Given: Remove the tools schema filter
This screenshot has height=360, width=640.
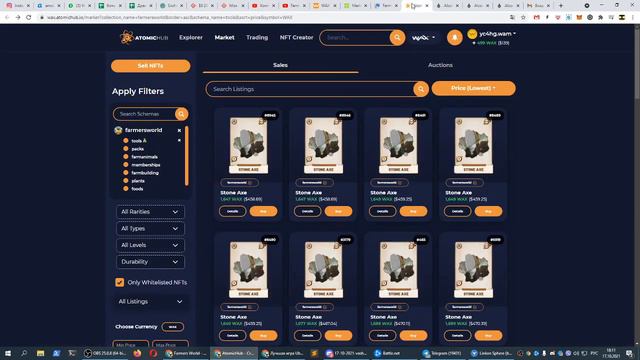Looking at the screenshot, I should point(179,140).
